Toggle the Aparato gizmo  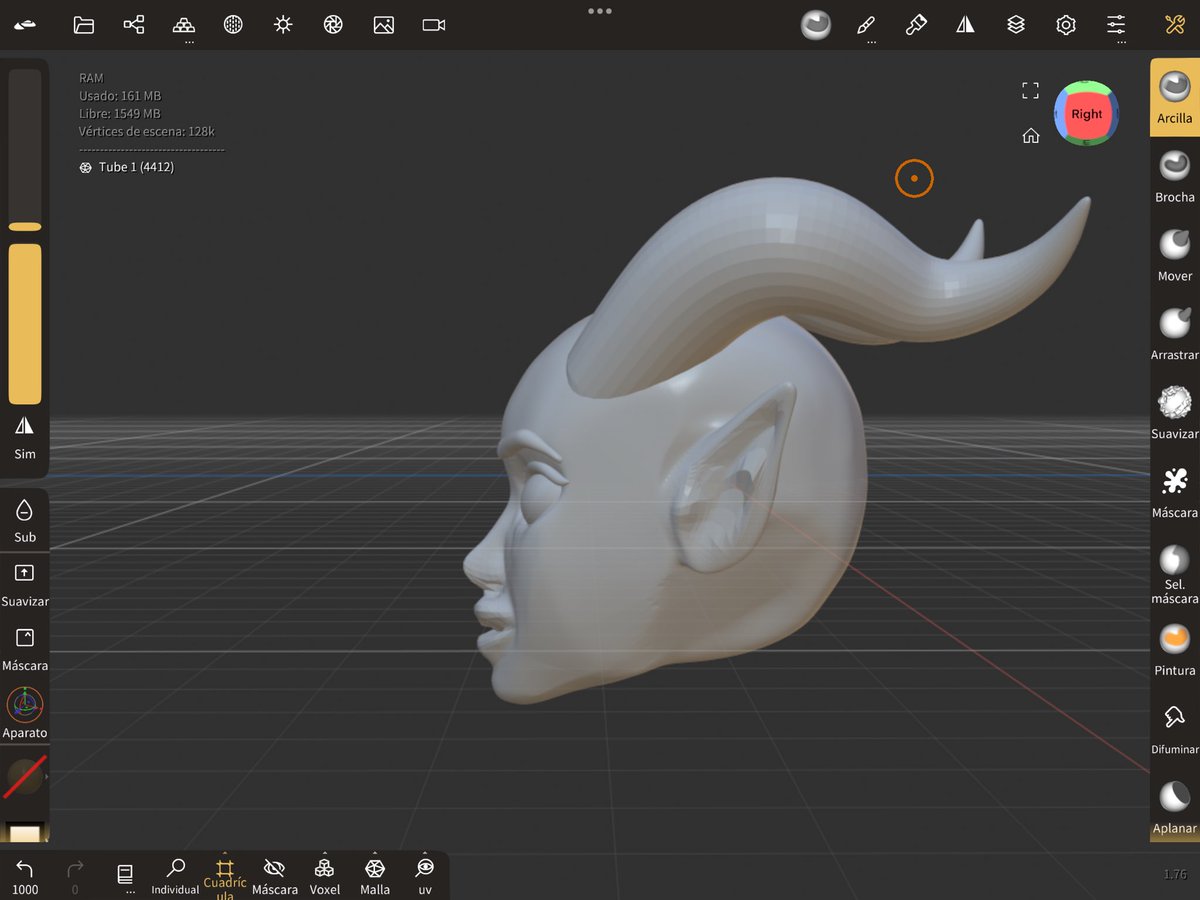(25, 713)
